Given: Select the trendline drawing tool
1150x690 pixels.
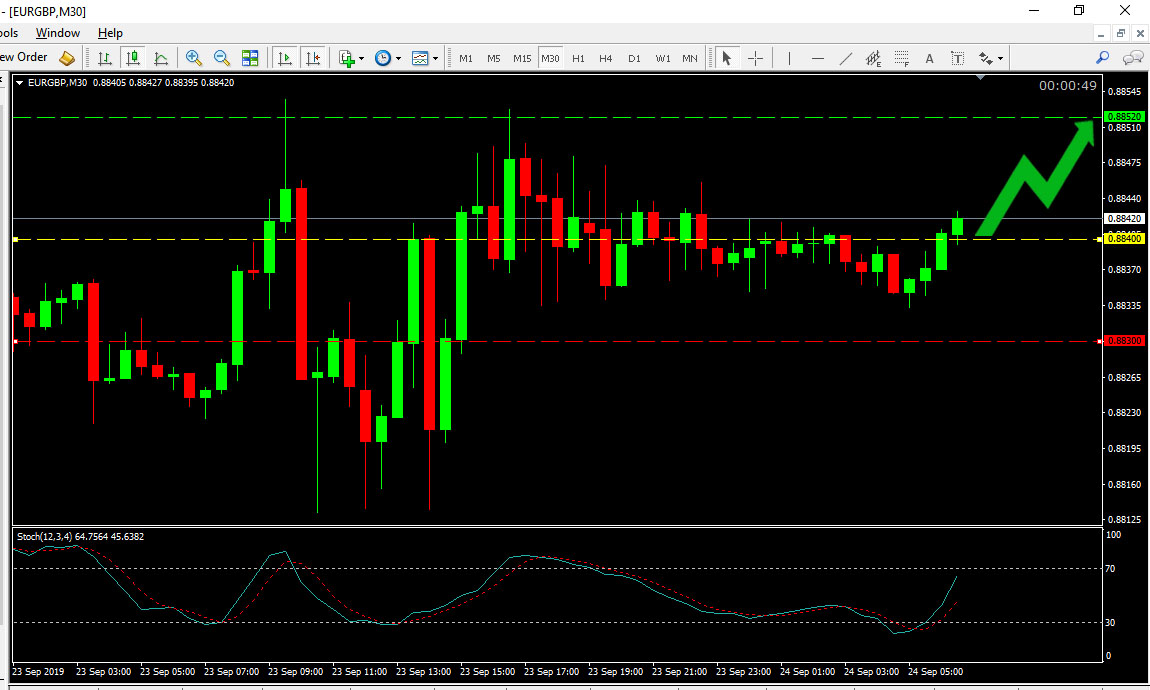Looking at the screenshot, I should [x=846, y=58].
